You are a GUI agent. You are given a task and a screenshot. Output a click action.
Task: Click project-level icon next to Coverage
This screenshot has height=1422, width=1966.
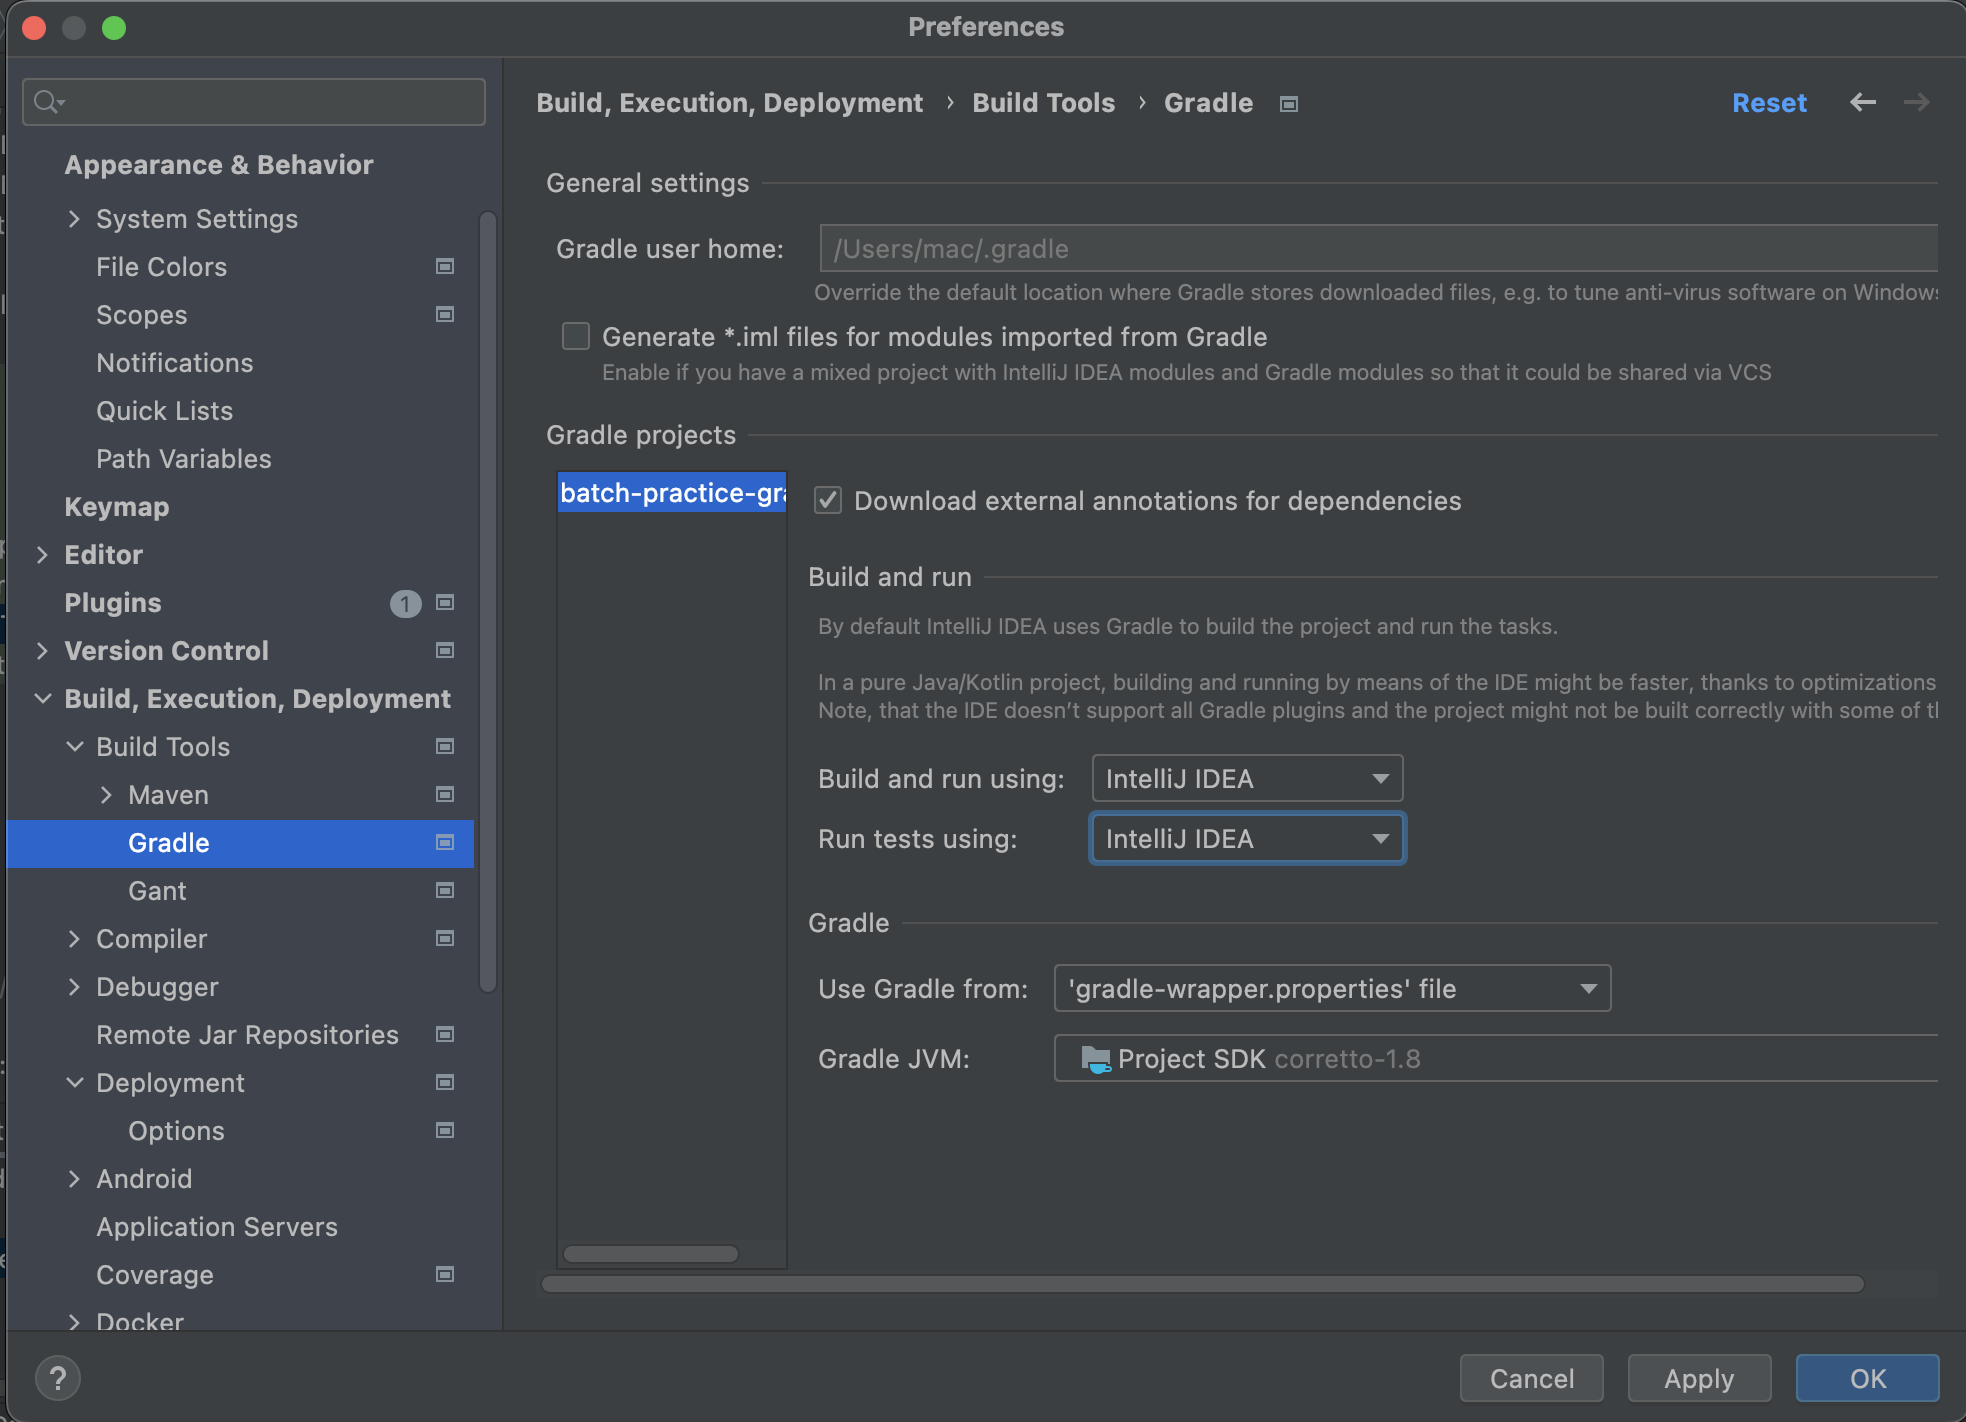[x=445, y=1275]
